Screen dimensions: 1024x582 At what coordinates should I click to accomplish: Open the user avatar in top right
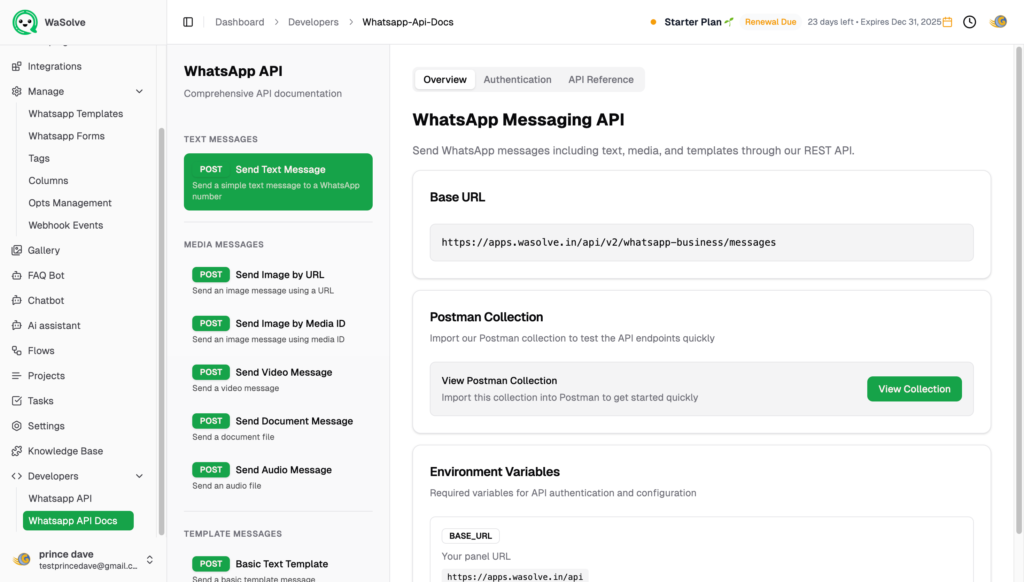tap(998, 22)
